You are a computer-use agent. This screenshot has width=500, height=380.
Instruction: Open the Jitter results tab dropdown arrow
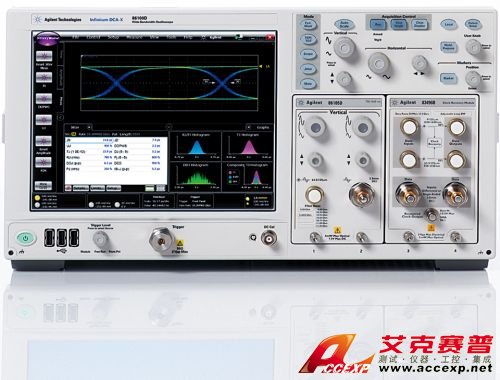[89, 127]
